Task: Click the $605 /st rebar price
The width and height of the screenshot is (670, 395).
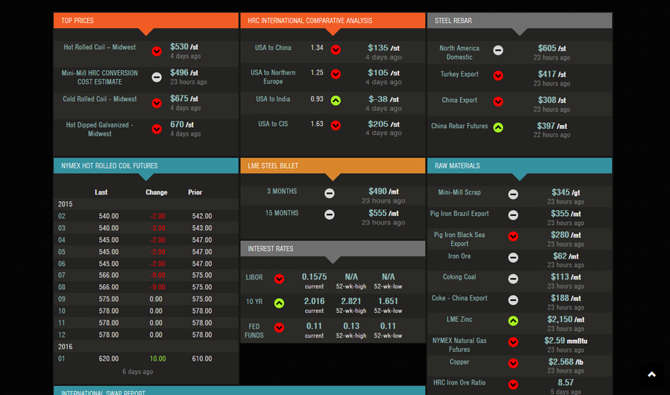Action: 552,48
